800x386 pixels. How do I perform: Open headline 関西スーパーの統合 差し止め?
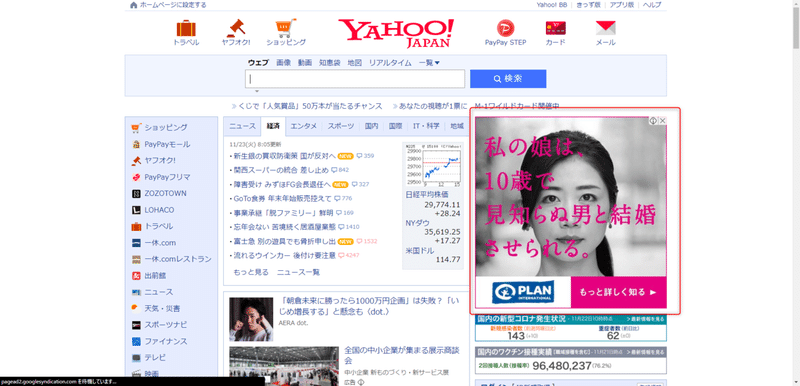click(x=281, y=170)
